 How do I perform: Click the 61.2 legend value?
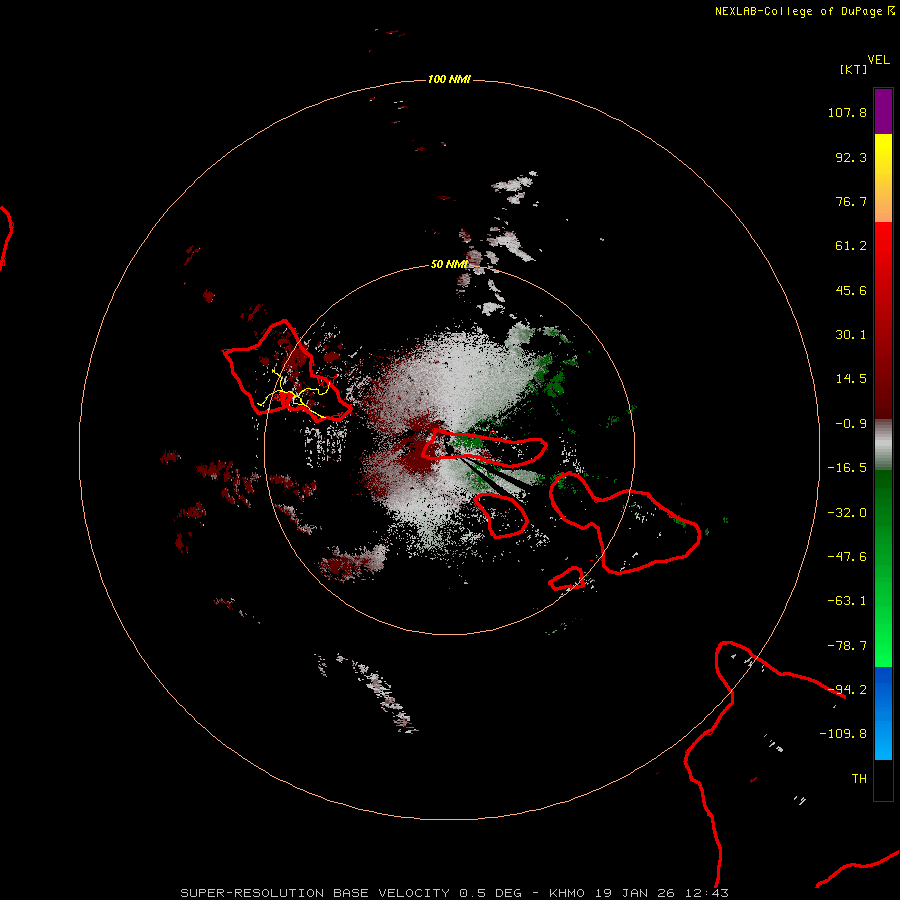[851, 246]
